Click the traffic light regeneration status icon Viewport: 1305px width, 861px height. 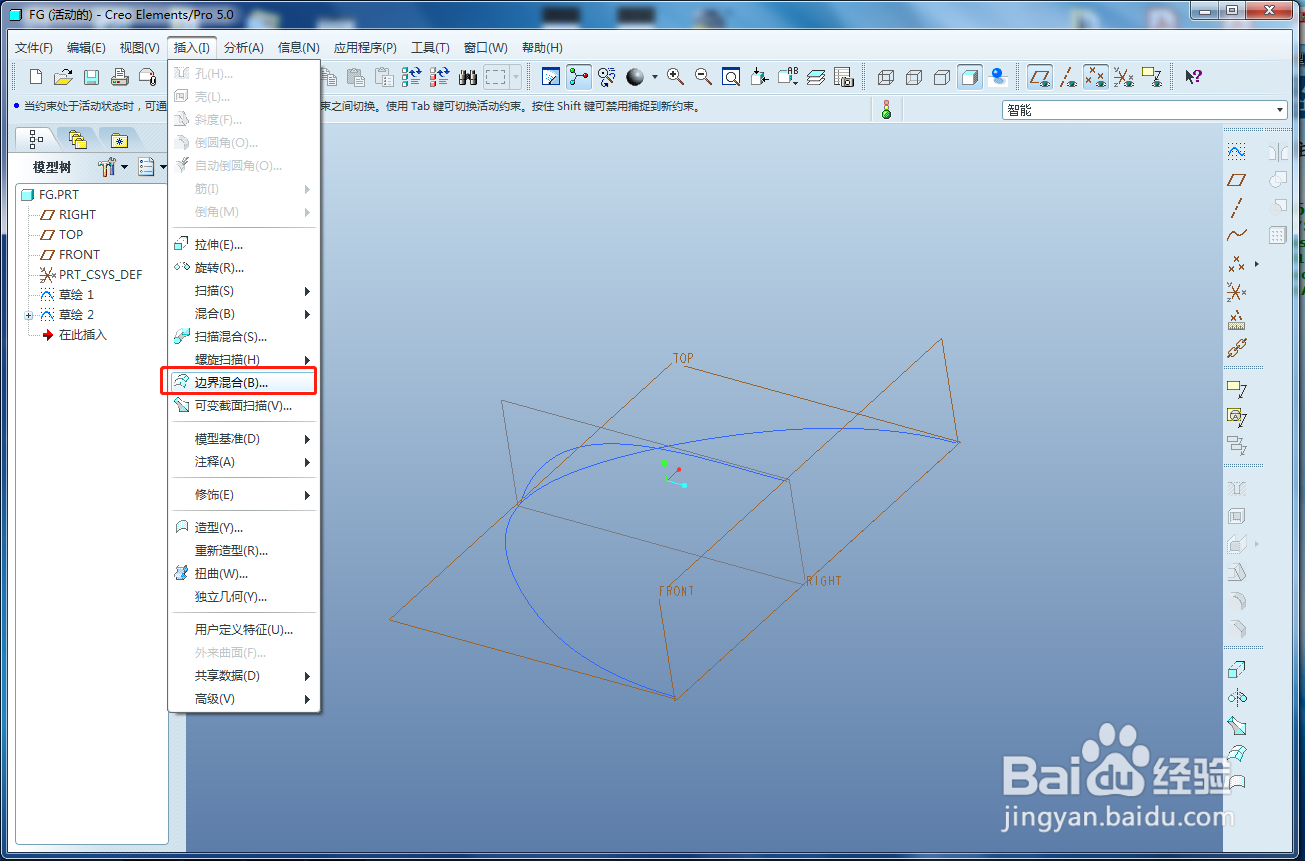(885, 110)
